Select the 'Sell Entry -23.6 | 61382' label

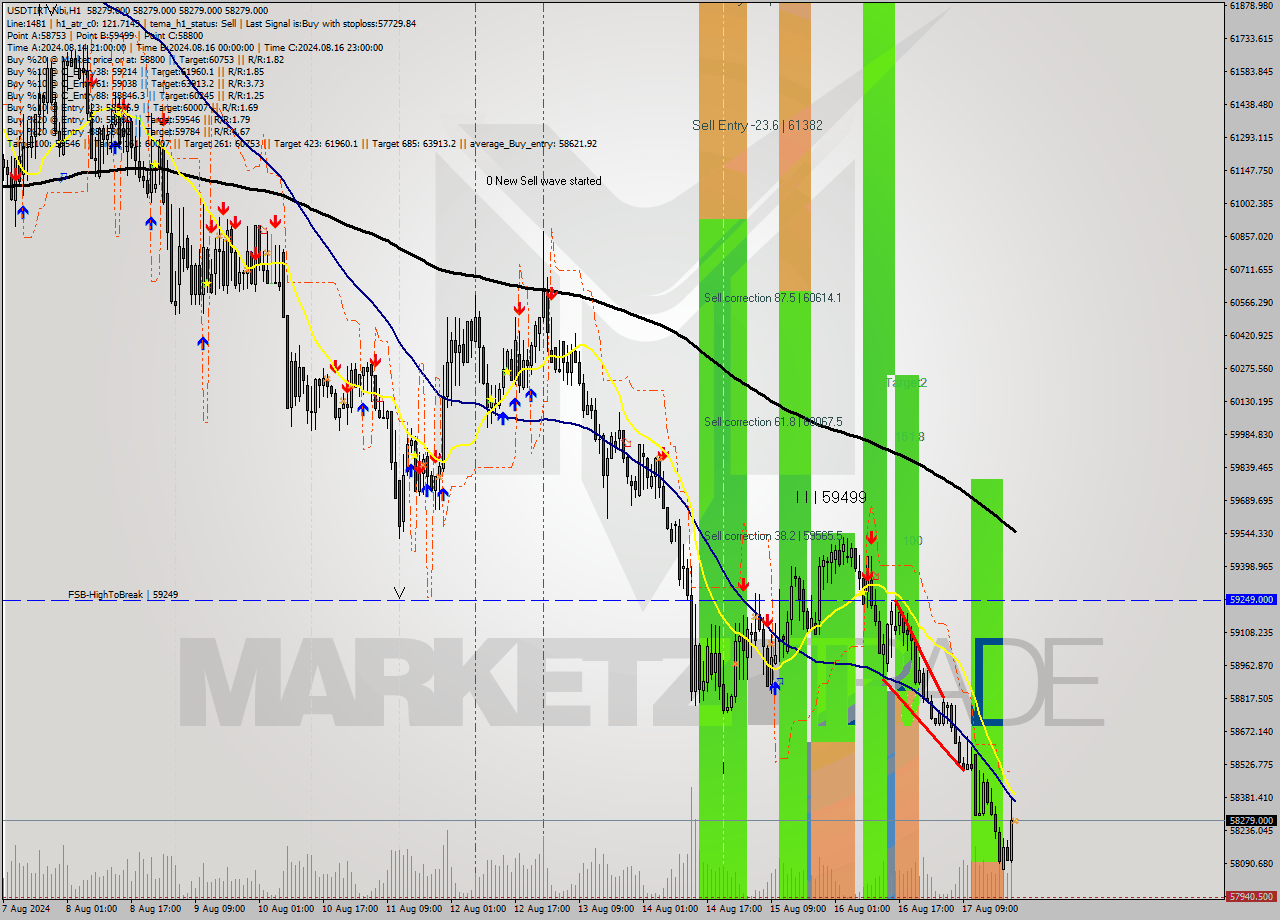[x=757, y=125]
